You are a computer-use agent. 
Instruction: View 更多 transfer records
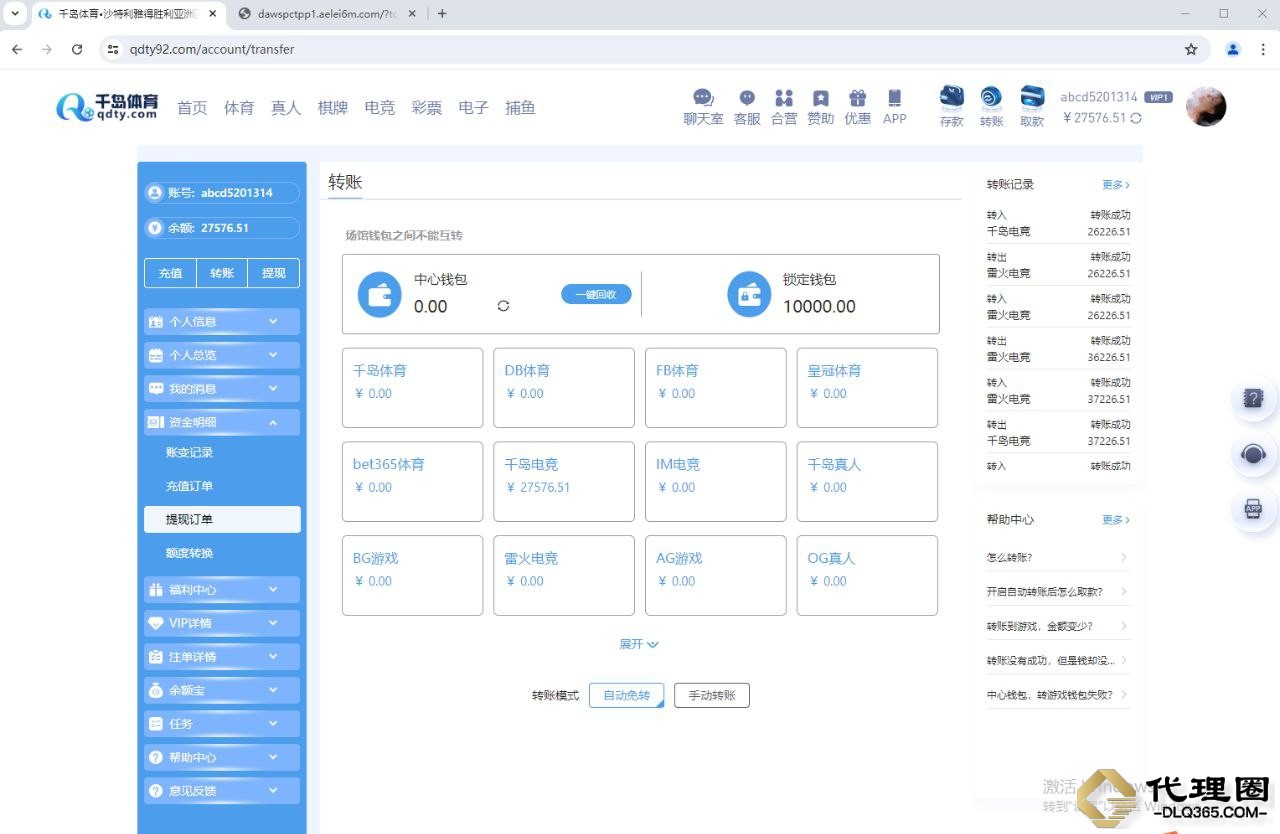[1116, 185]
